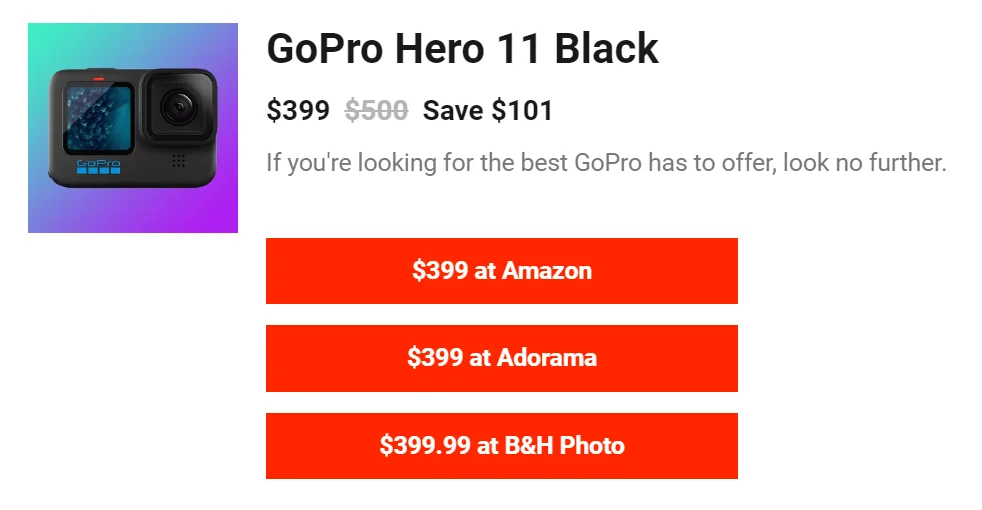Click the product description sentence
This screenshot has height=510, width=982.
[x=606, y=163]
